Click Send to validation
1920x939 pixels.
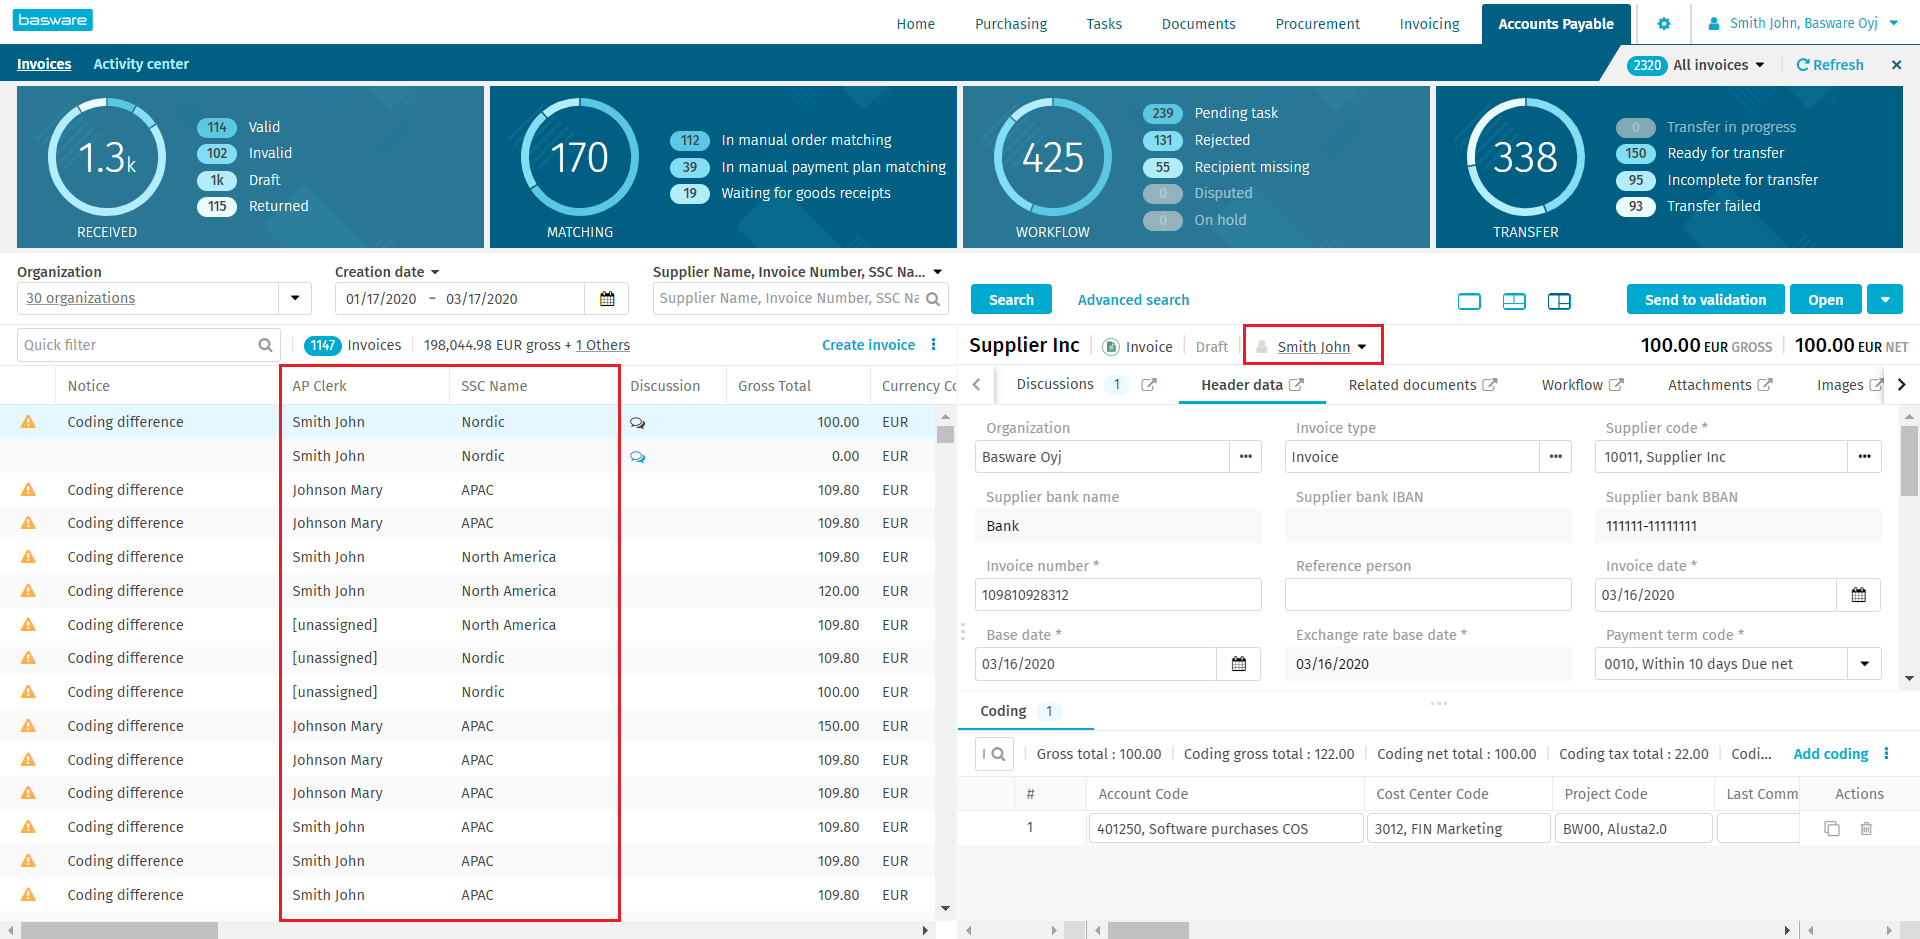(1705, 300)
